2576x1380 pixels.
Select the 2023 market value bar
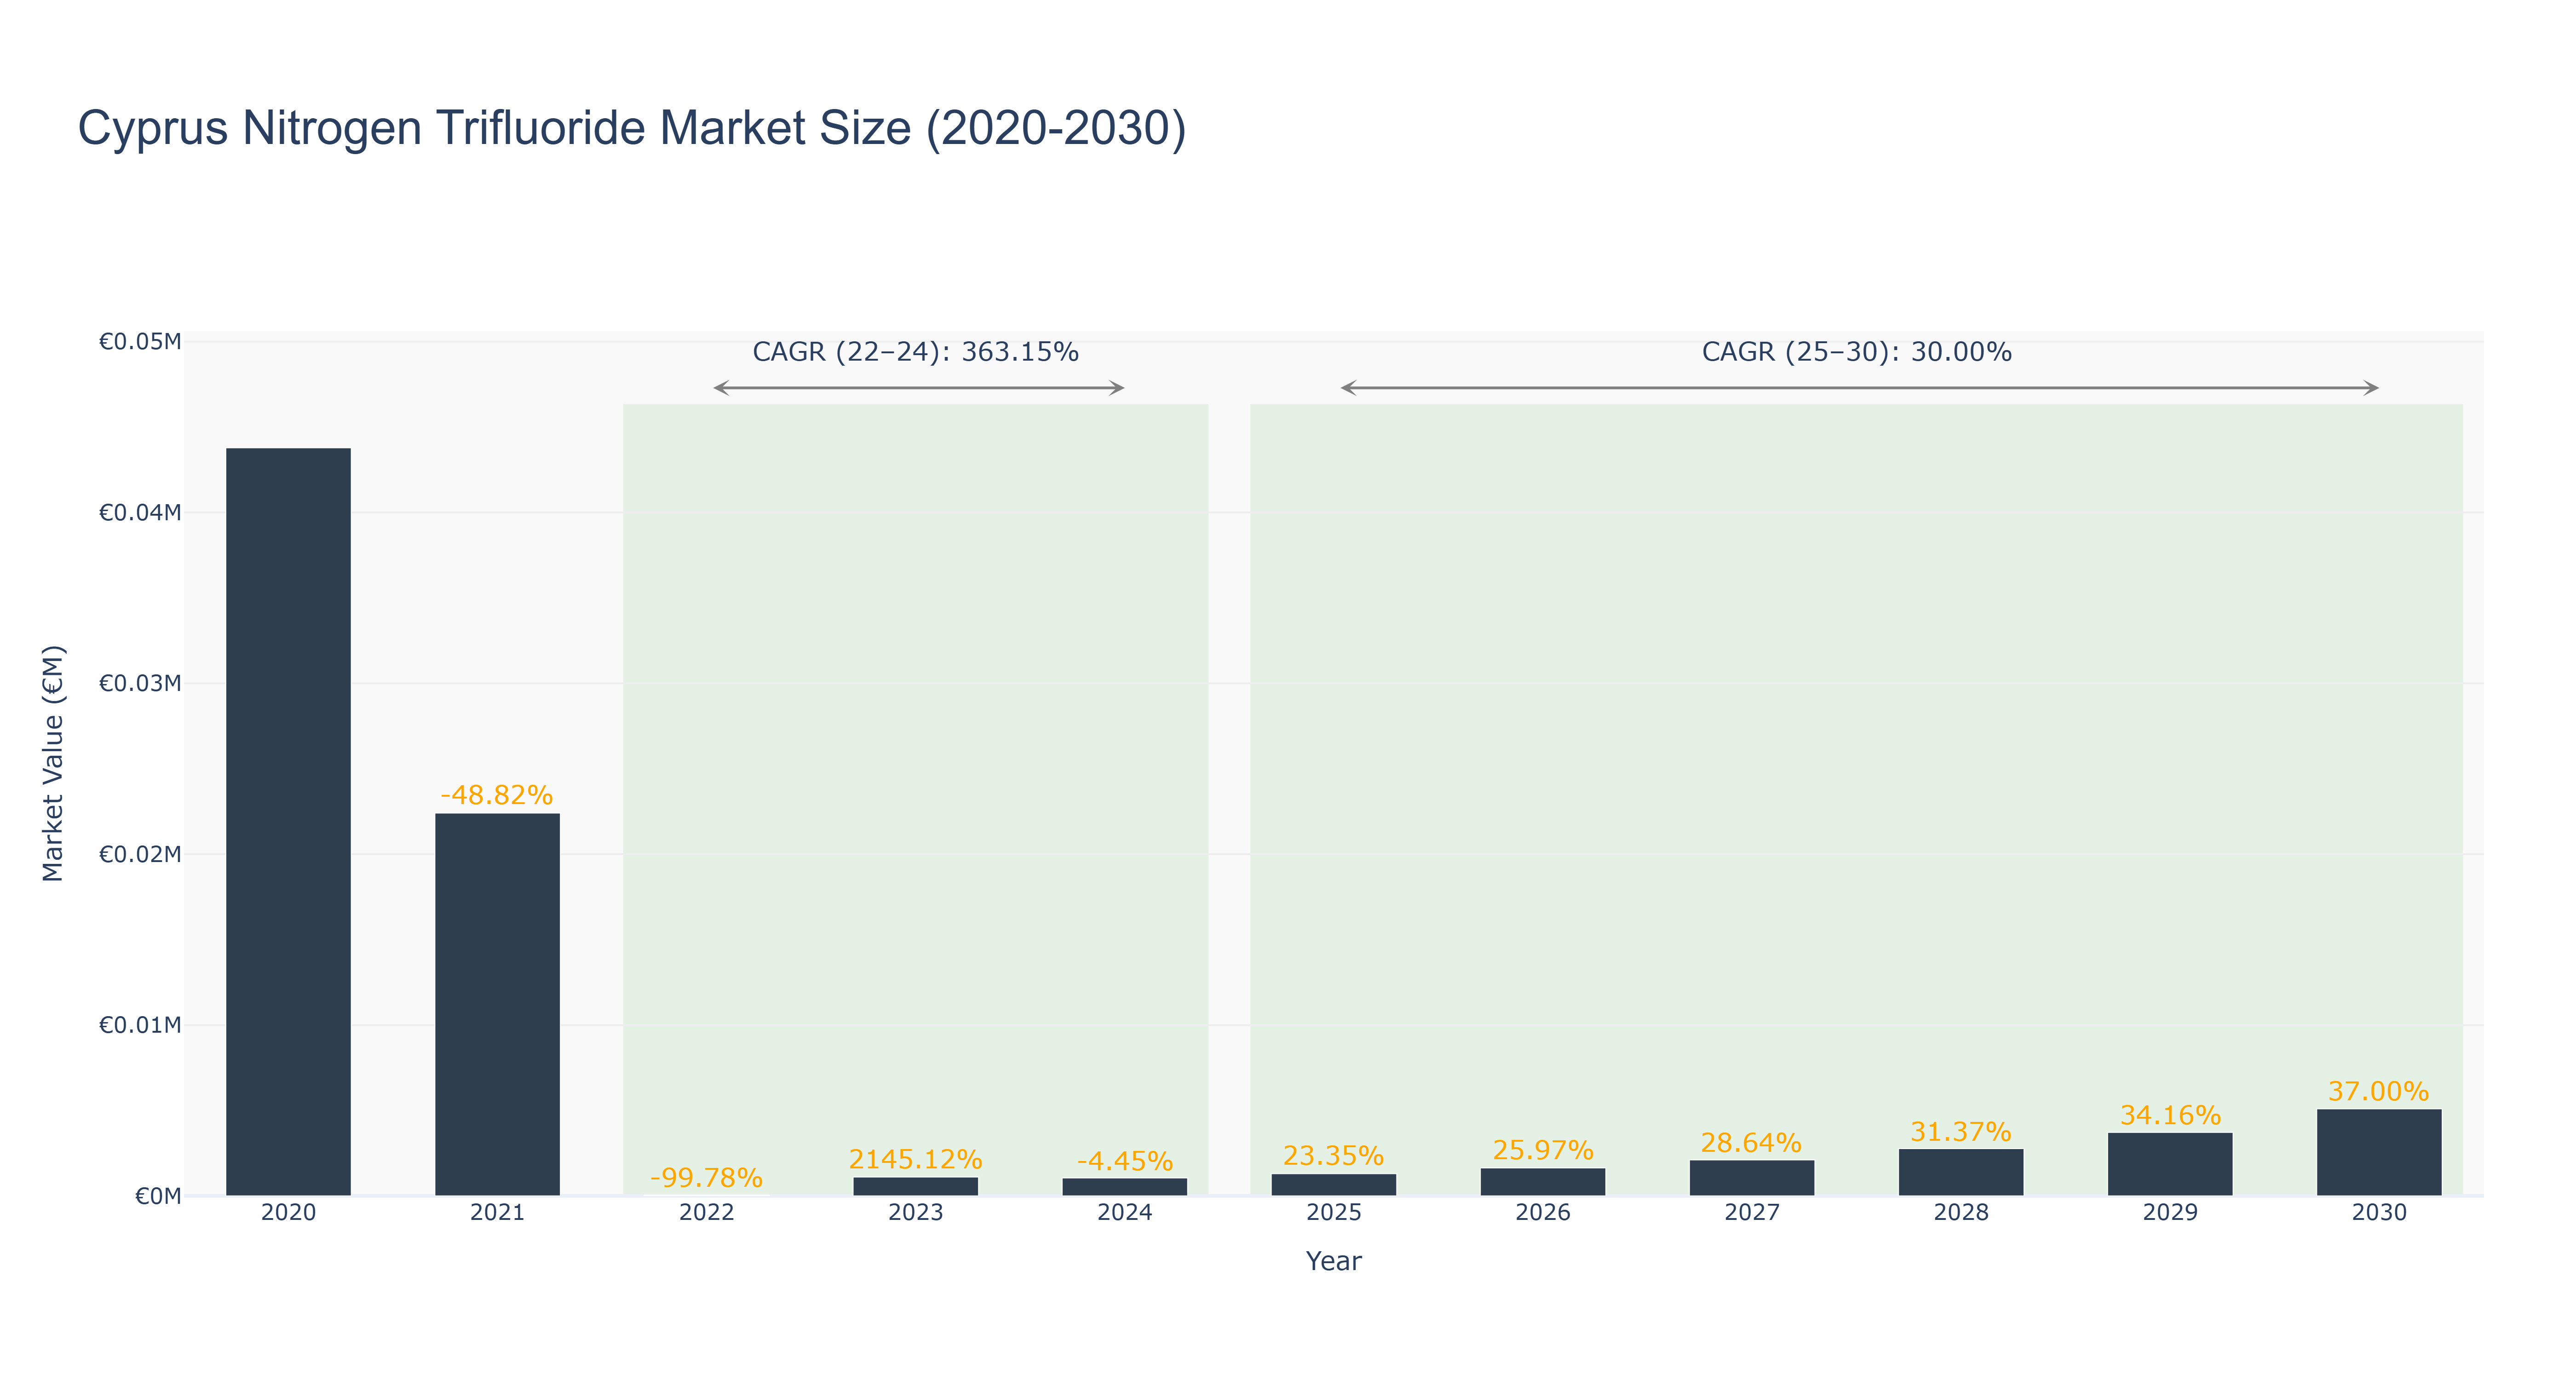pyautogui.click(x=915, y=1186)
